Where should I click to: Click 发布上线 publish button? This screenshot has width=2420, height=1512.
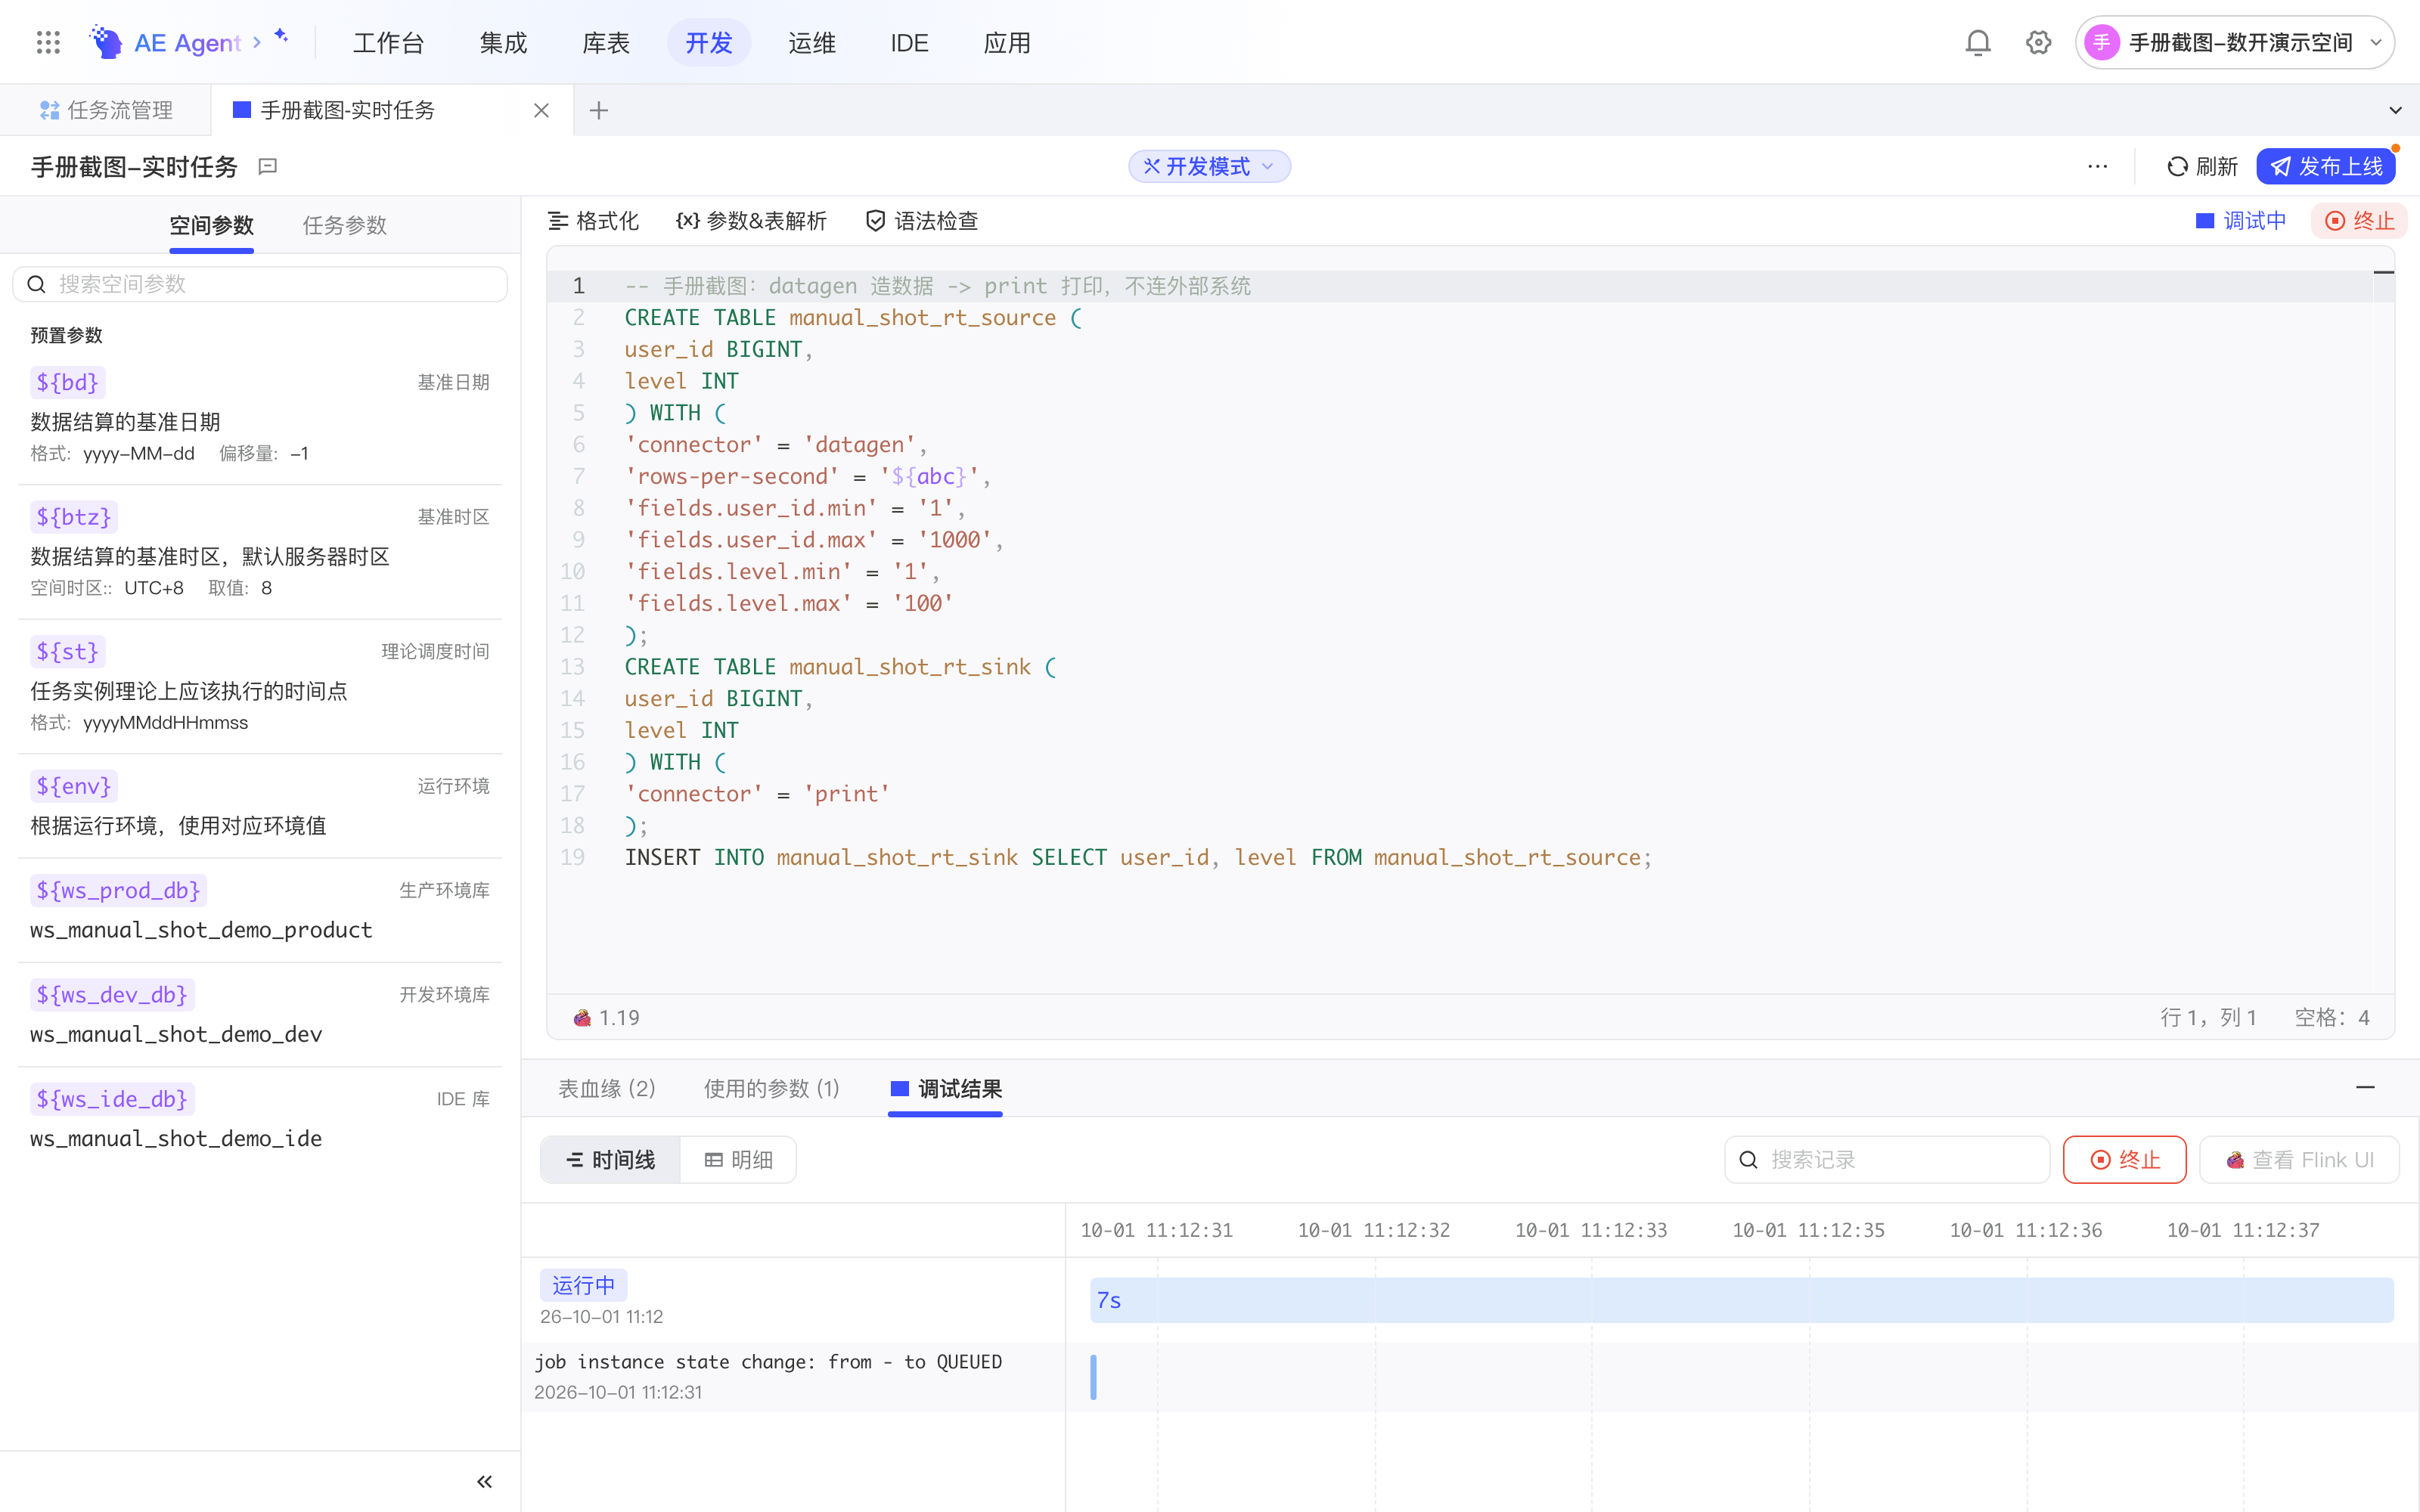(2325, 166)
